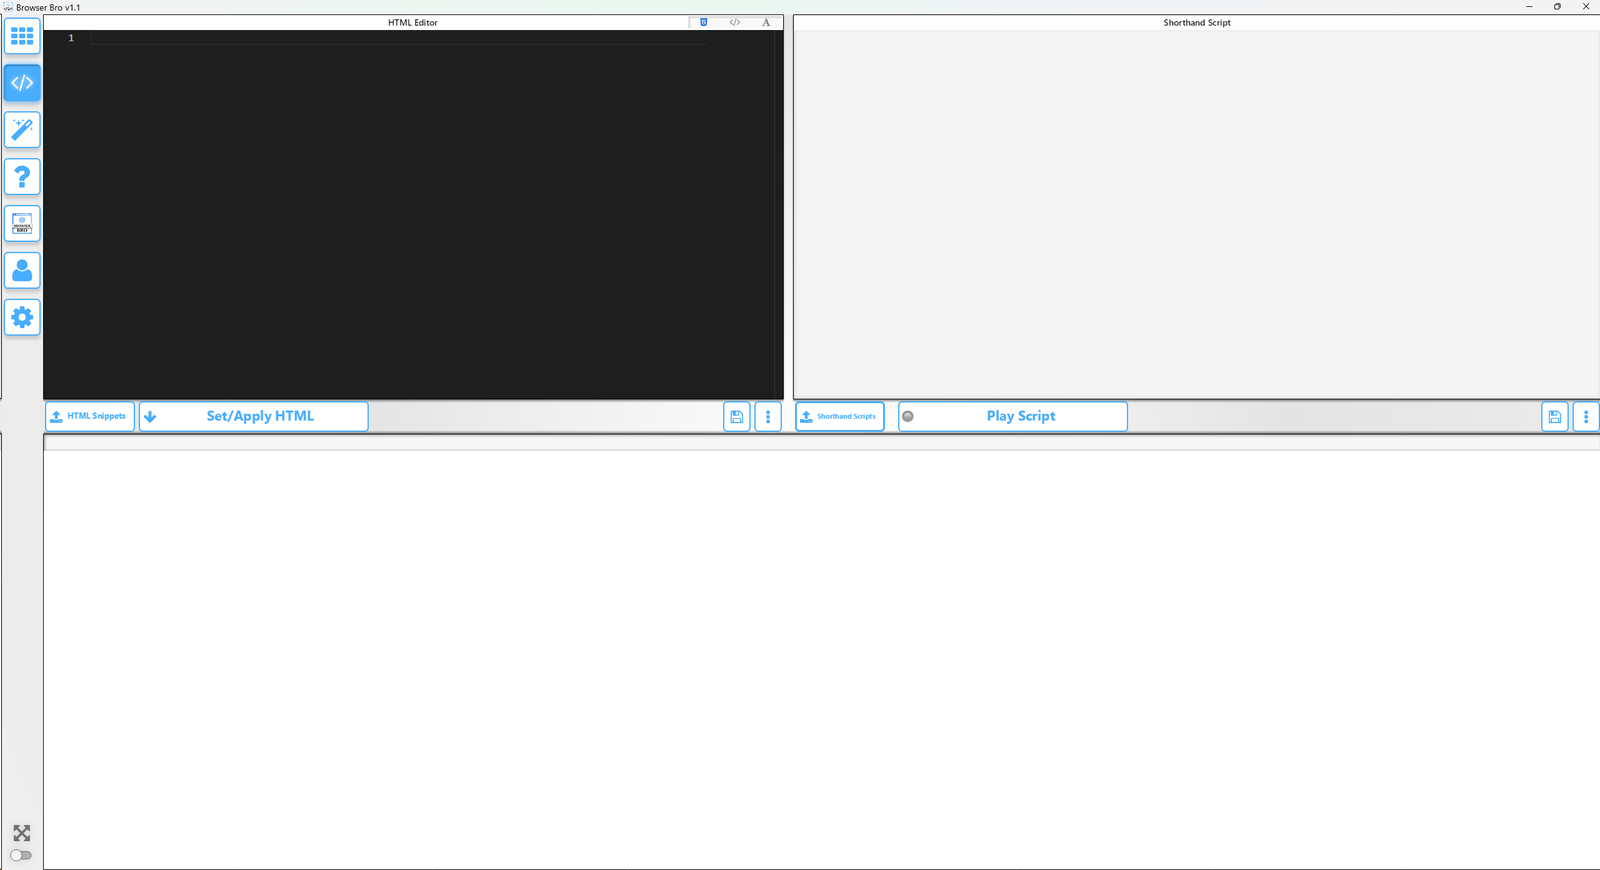This screenshot has width=1600, height=870.
Task: Toggle the switch at sidebar bottom
Action: (21, 855)
